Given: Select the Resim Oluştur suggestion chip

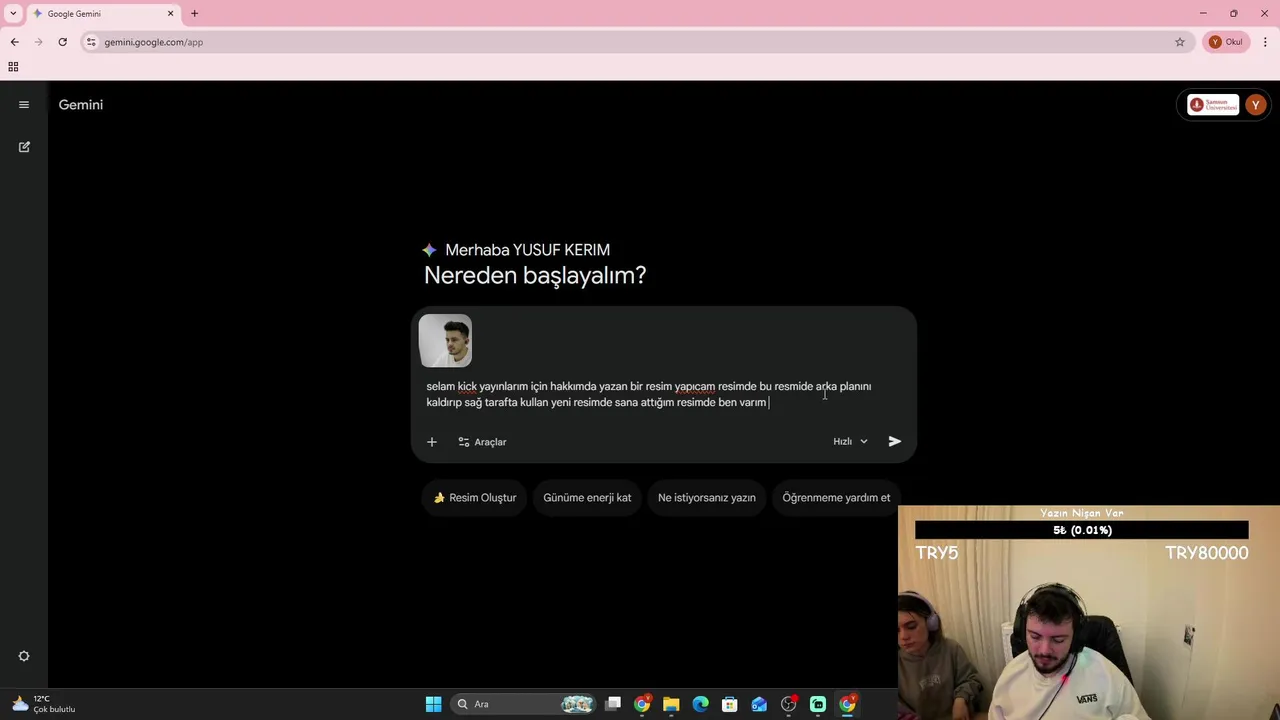Looking at the screenshot, I should [x=475, y=498].
